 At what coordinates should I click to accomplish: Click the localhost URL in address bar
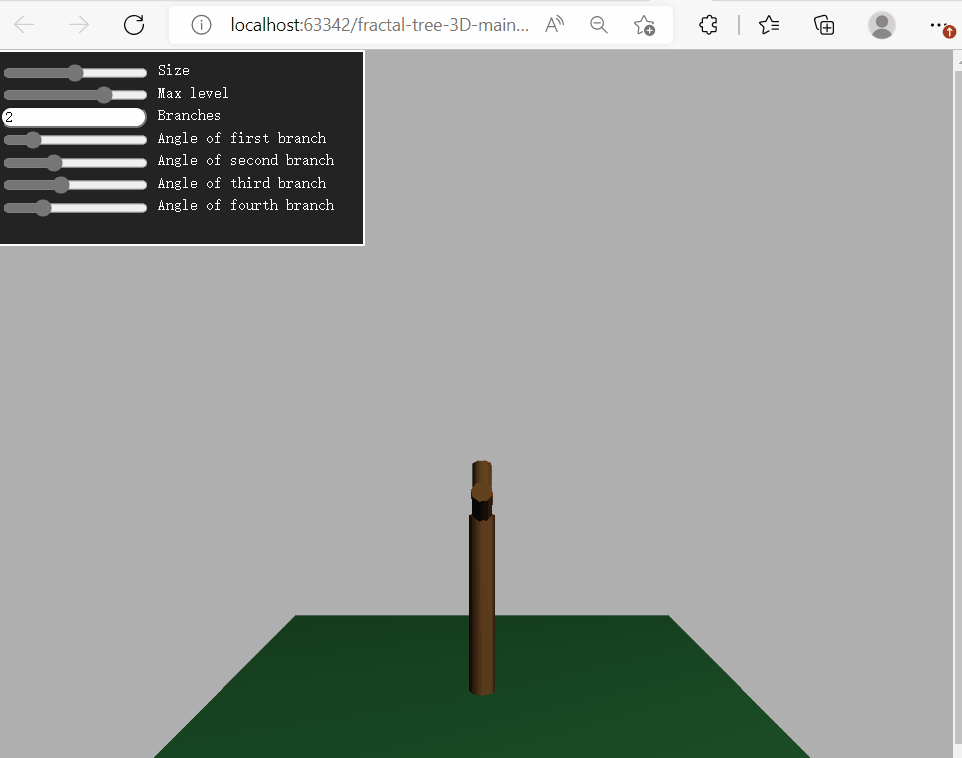click(x=379, y=25)
